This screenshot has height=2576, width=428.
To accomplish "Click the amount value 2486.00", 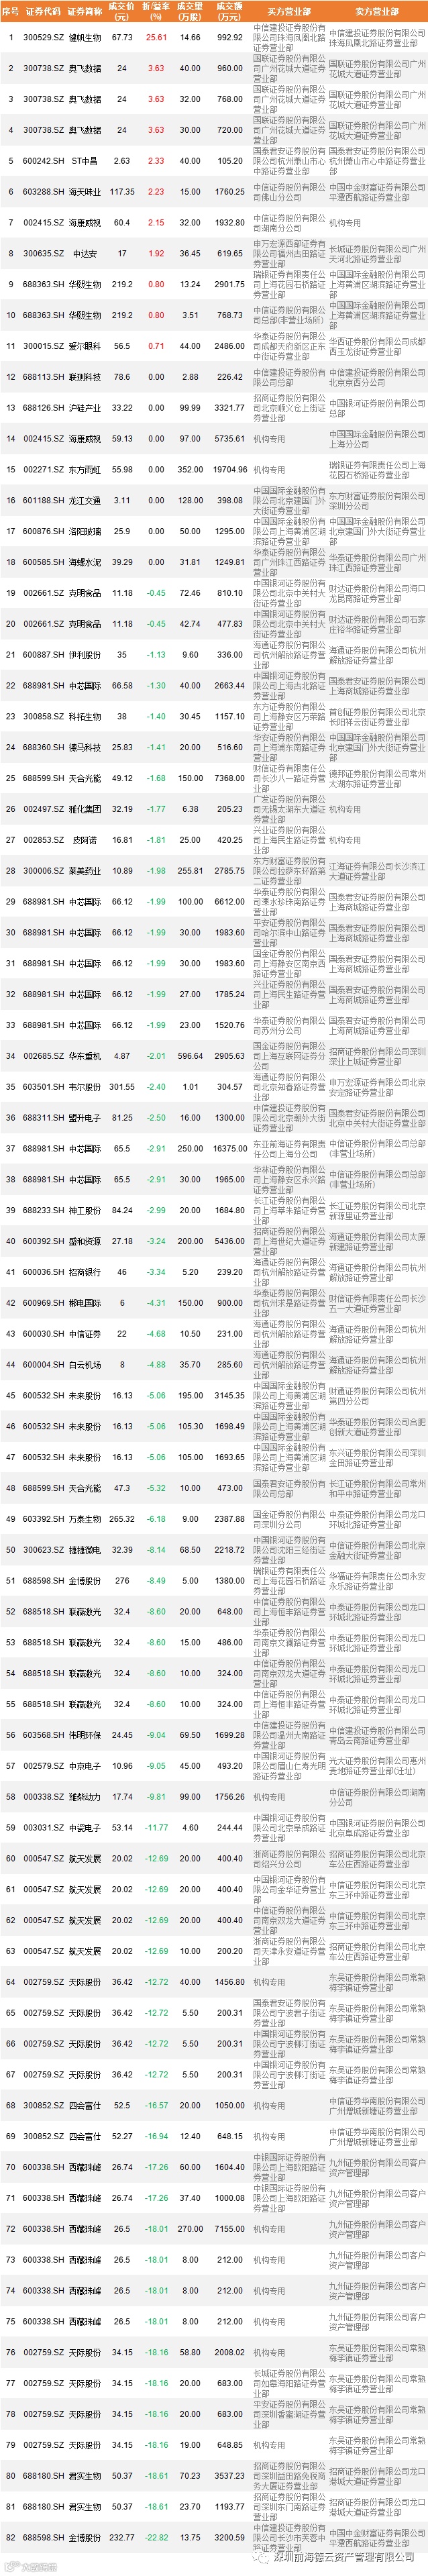I will (230, 346).
